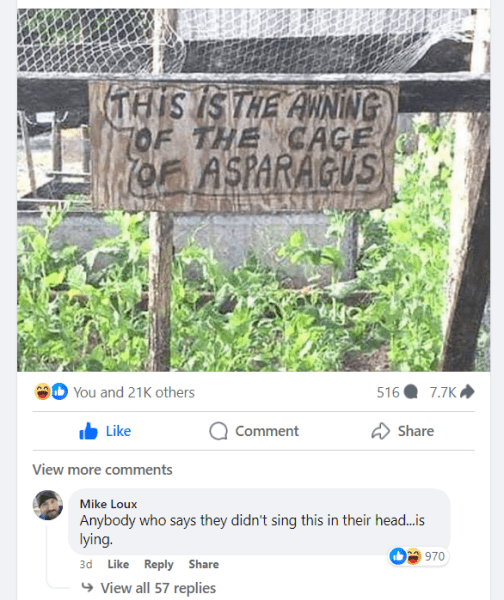This screenshot has width=504, height=600.
Task: Click the laughing Haha reaction emoji on post
Action: tap(42, 391)
